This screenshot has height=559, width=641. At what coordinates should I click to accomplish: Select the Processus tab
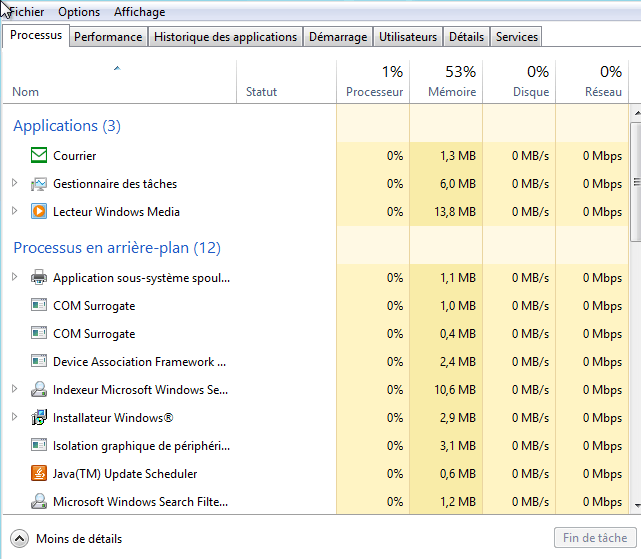36,36
